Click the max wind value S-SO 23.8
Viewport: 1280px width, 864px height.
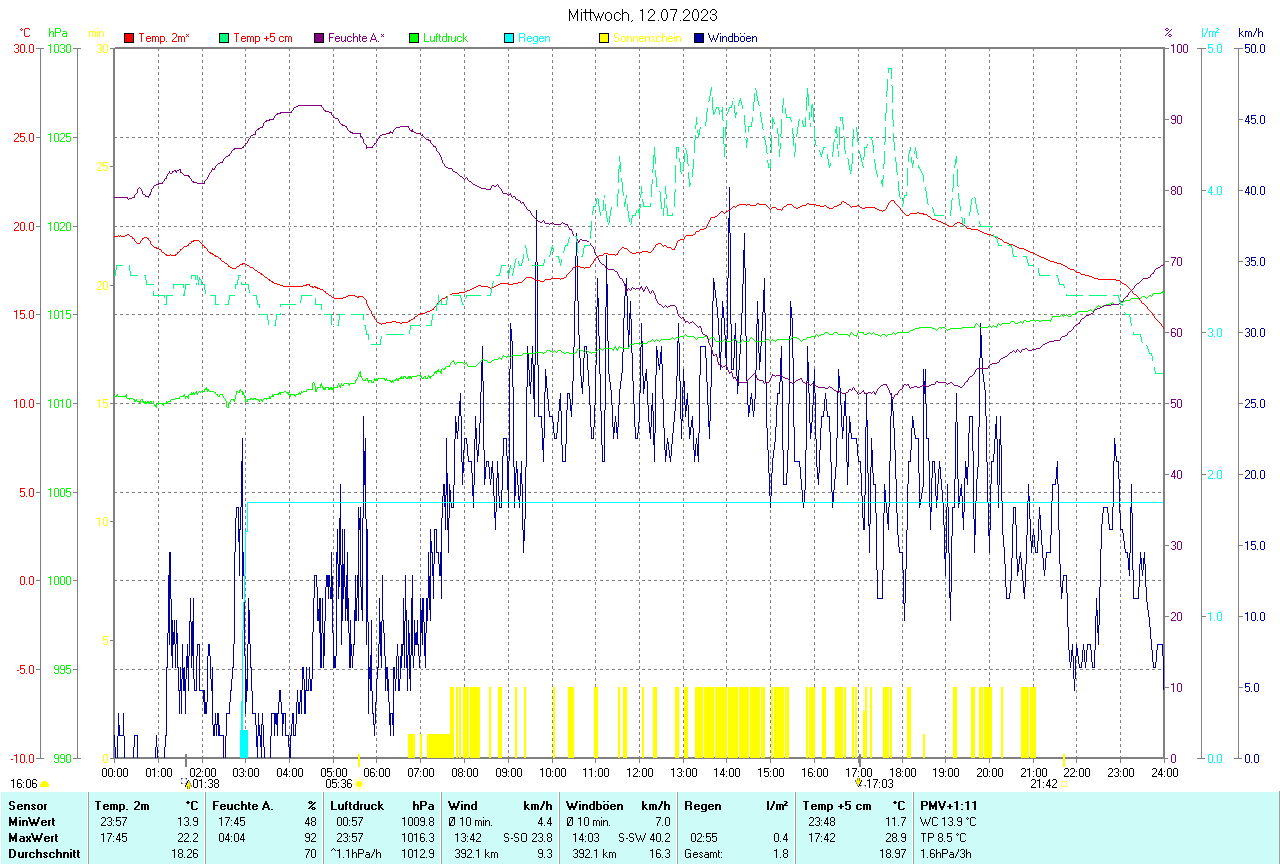click(x=527, y=838)
